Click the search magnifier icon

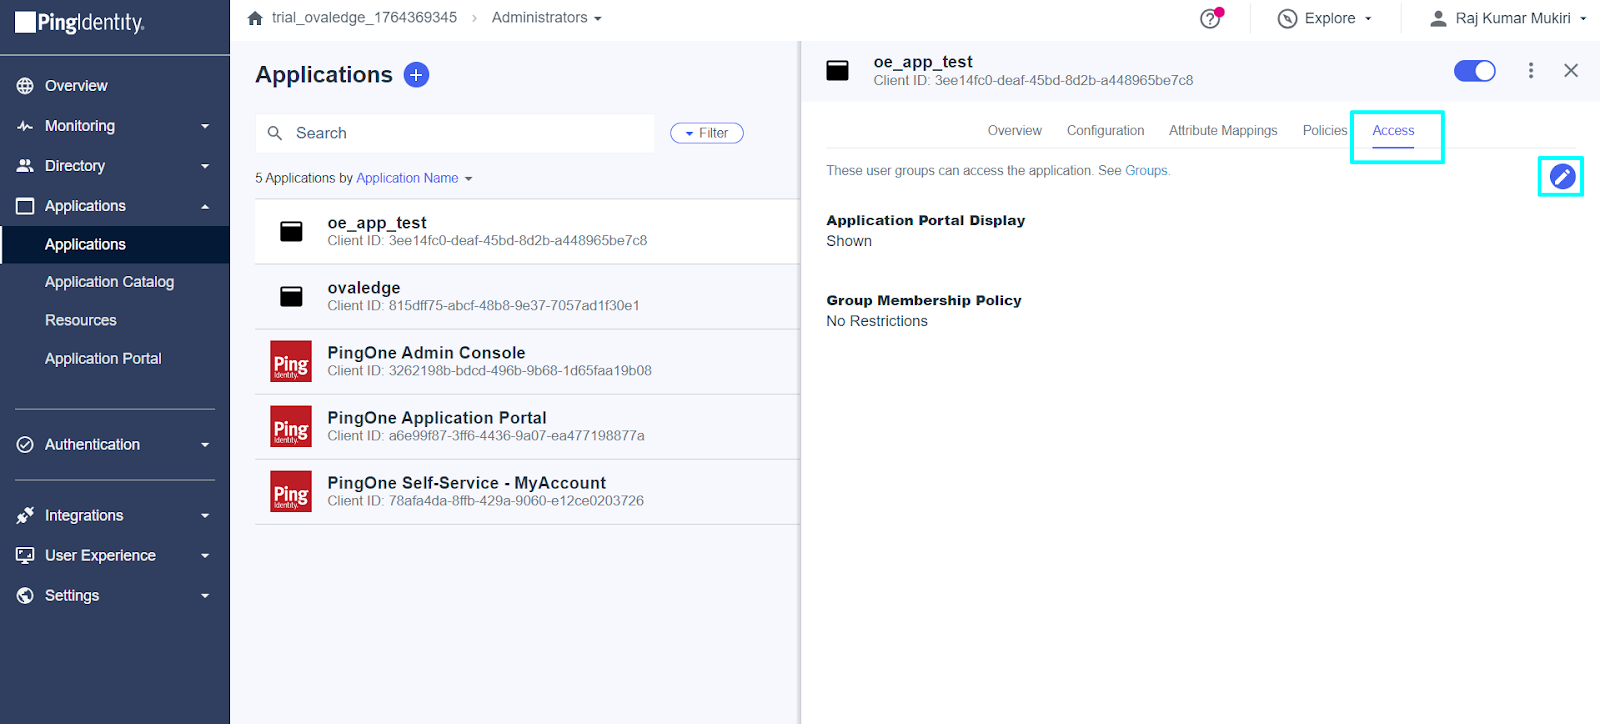tap(275, 133)
